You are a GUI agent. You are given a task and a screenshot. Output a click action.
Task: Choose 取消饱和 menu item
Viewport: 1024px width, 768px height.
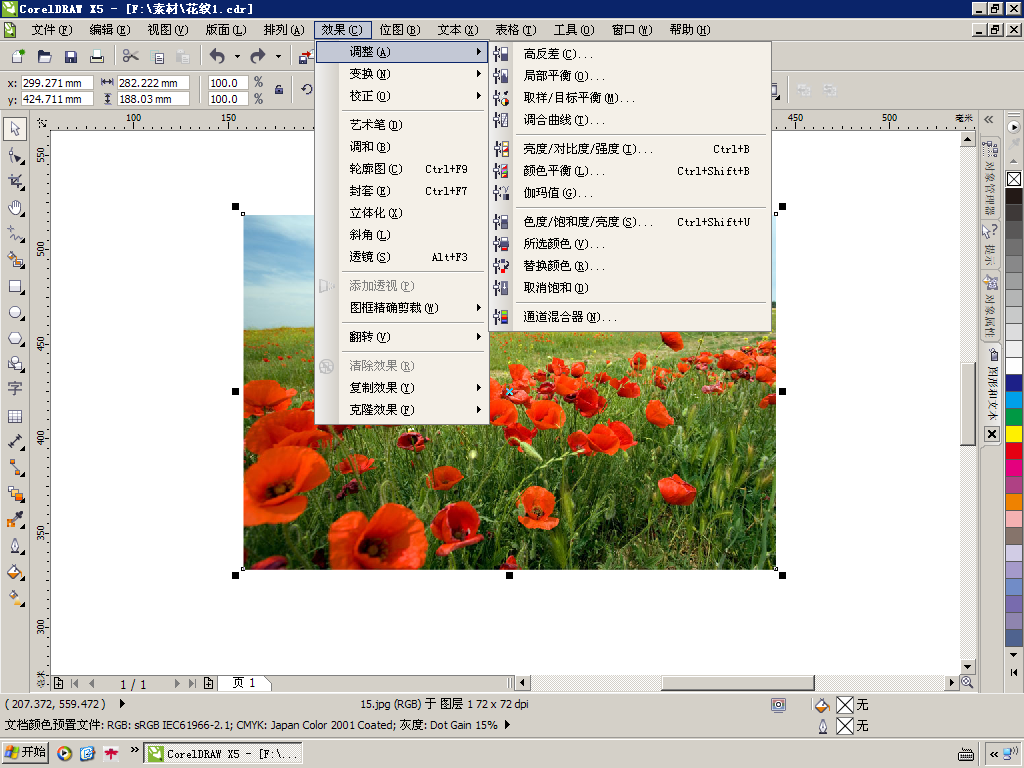pos(631,288)
